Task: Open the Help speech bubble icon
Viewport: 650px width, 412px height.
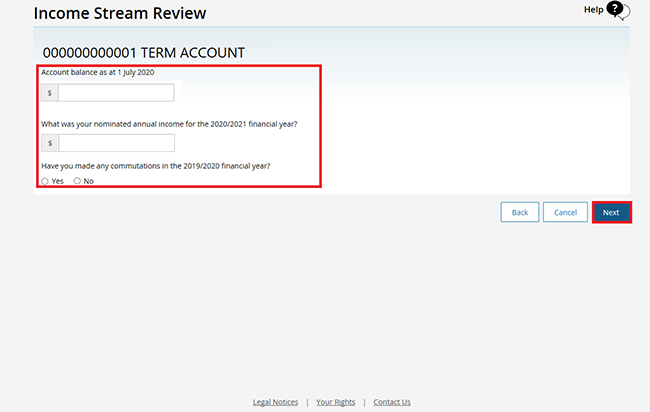Action: point(618,10)
